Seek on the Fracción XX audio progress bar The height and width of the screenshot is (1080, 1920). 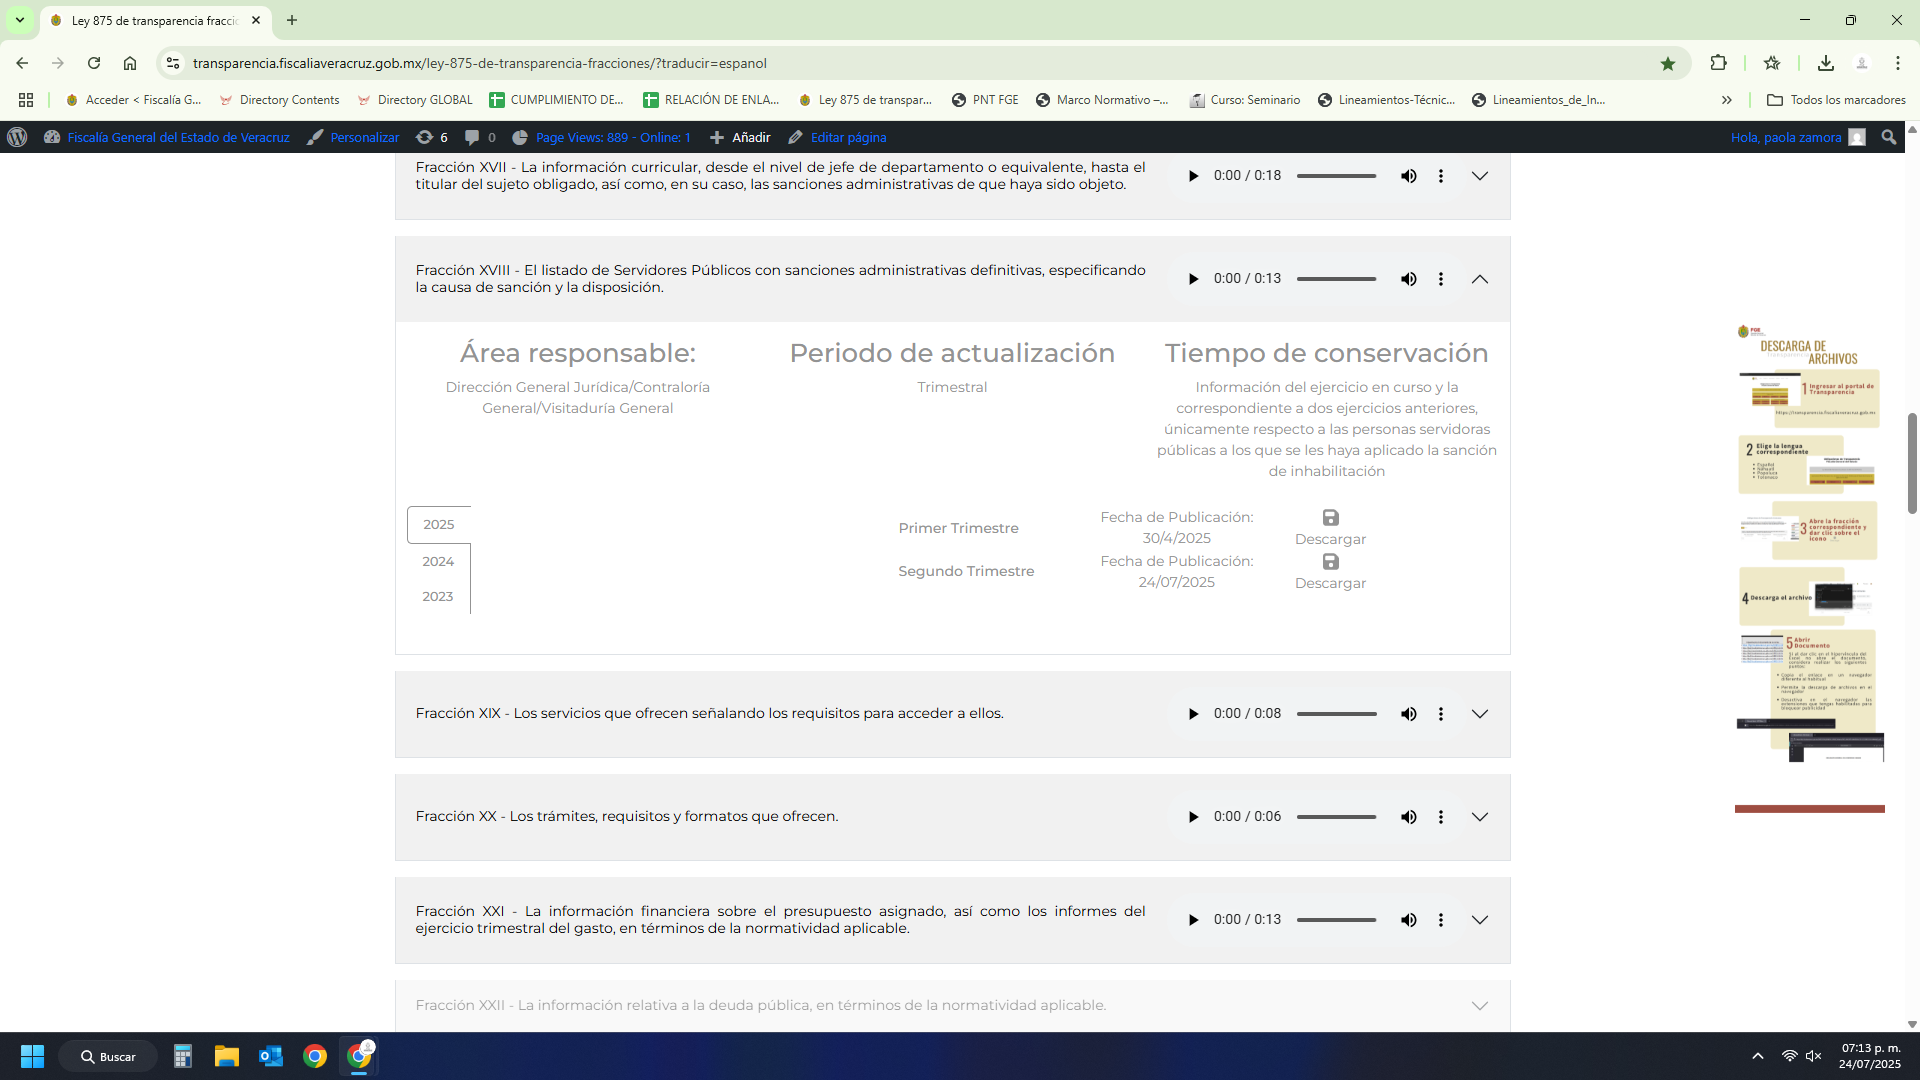point(1336,817)
